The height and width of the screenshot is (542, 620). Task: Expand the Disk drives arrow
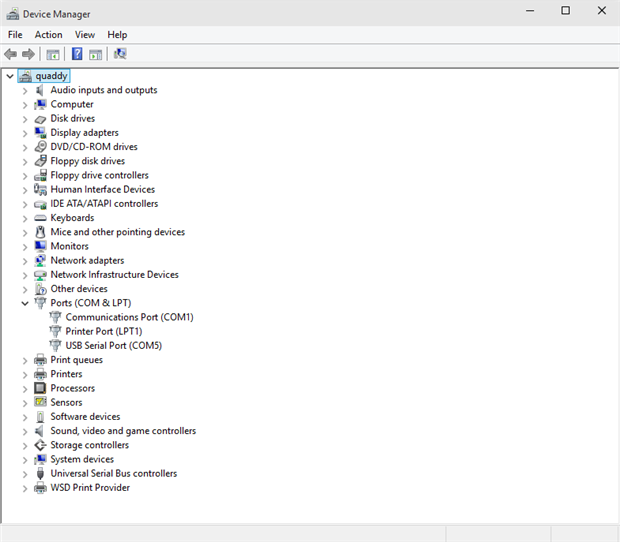(25, 119)
